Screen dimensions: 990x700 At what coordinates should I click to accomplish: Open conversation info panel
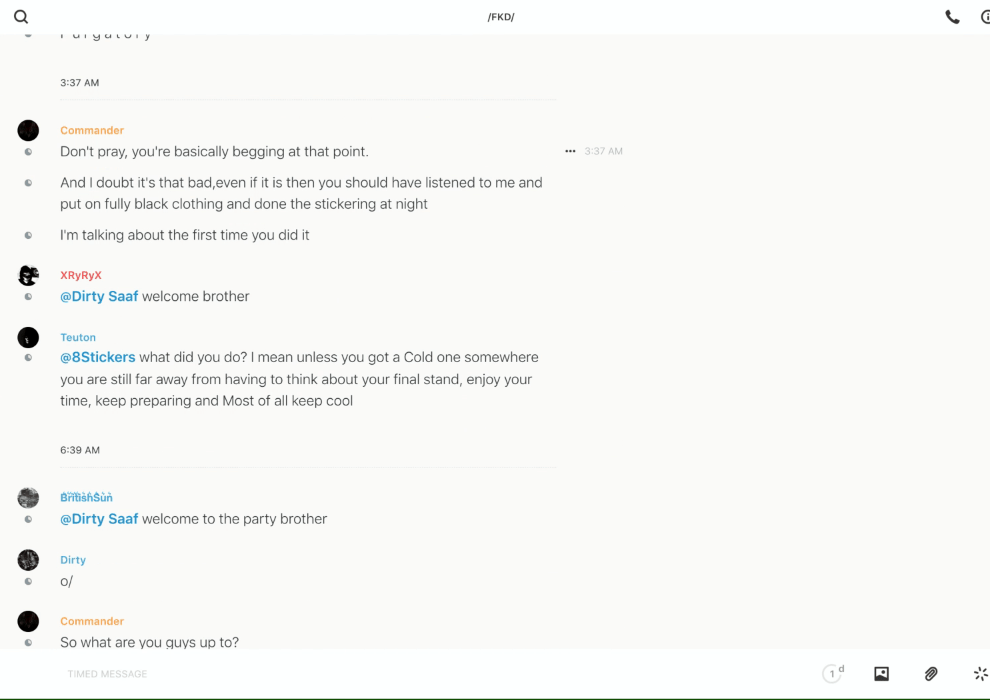tap(985, 17)
